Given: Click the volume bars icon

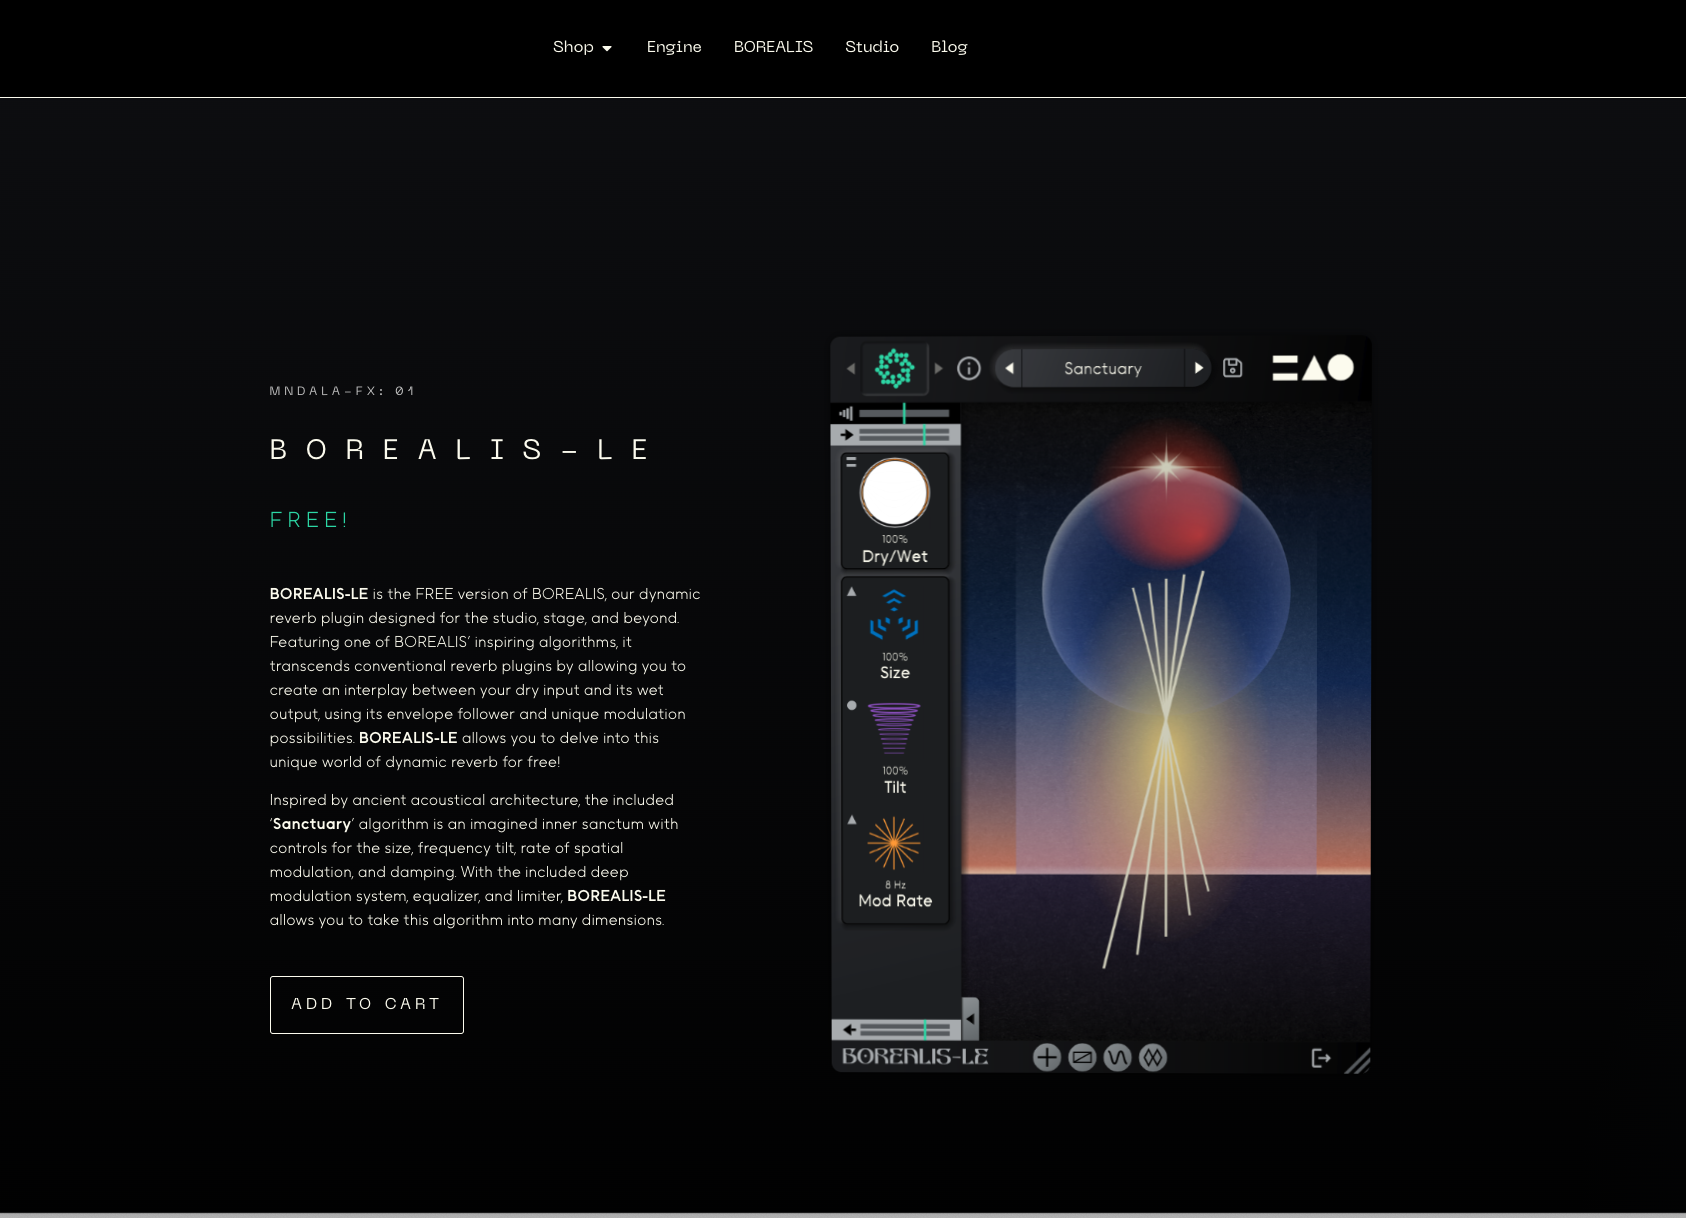Looking at the screenshot, I should coord(846,413).
